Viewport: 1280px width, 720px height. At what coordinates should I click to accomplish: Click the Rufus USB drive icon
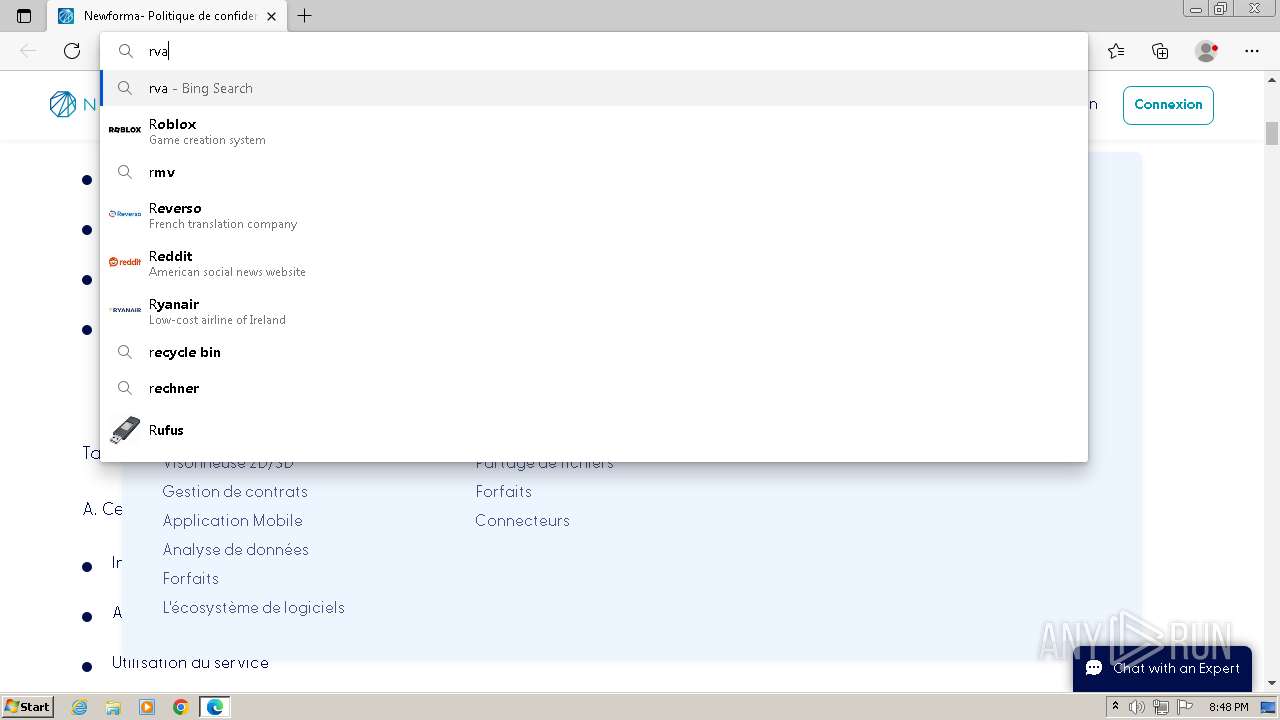point(125,430)
